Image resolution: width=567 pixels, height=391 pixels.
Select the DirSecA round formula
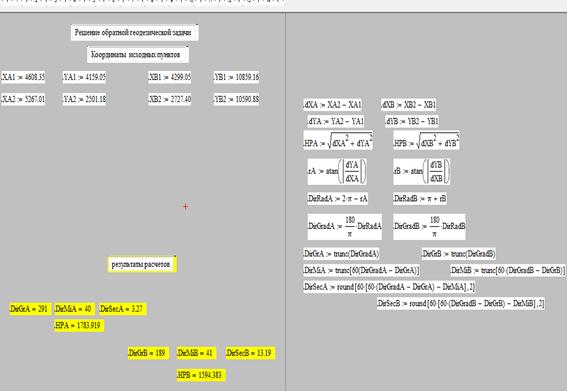pos(389,287)
